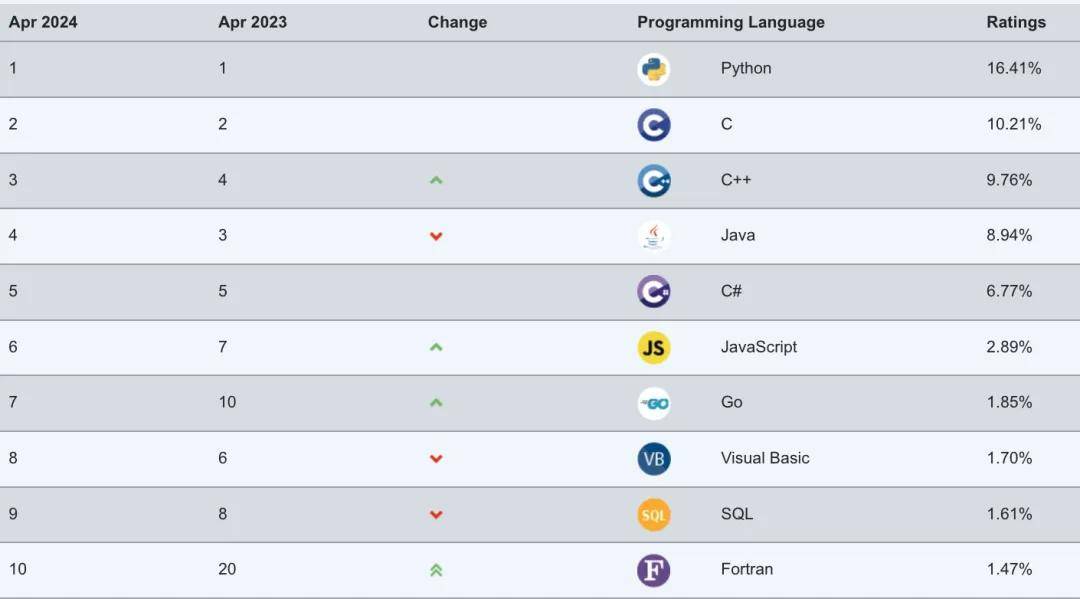Image resolution: width=1080 pixels, height=599 pixels.
Task: Click the C# logo icon
Action: [x=654, y=292]
